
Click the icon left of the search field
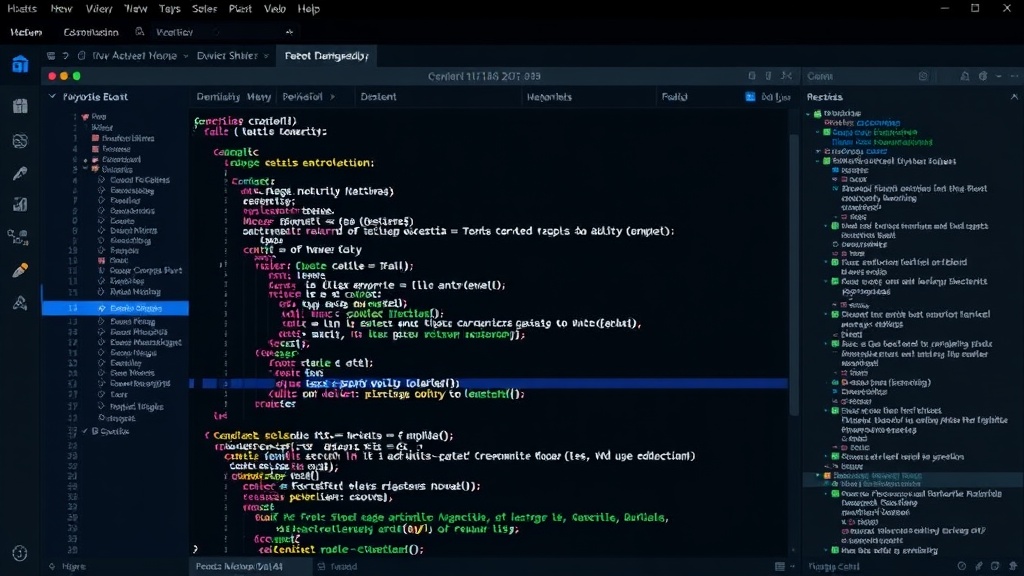click(x=139, y=31)
